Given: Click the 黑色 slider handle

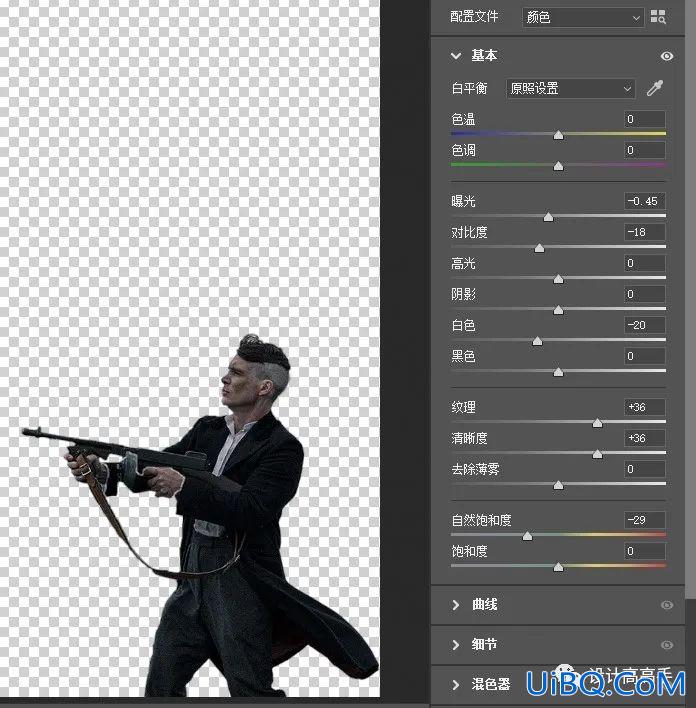Looking at the screenshot, I should (558, 372).
